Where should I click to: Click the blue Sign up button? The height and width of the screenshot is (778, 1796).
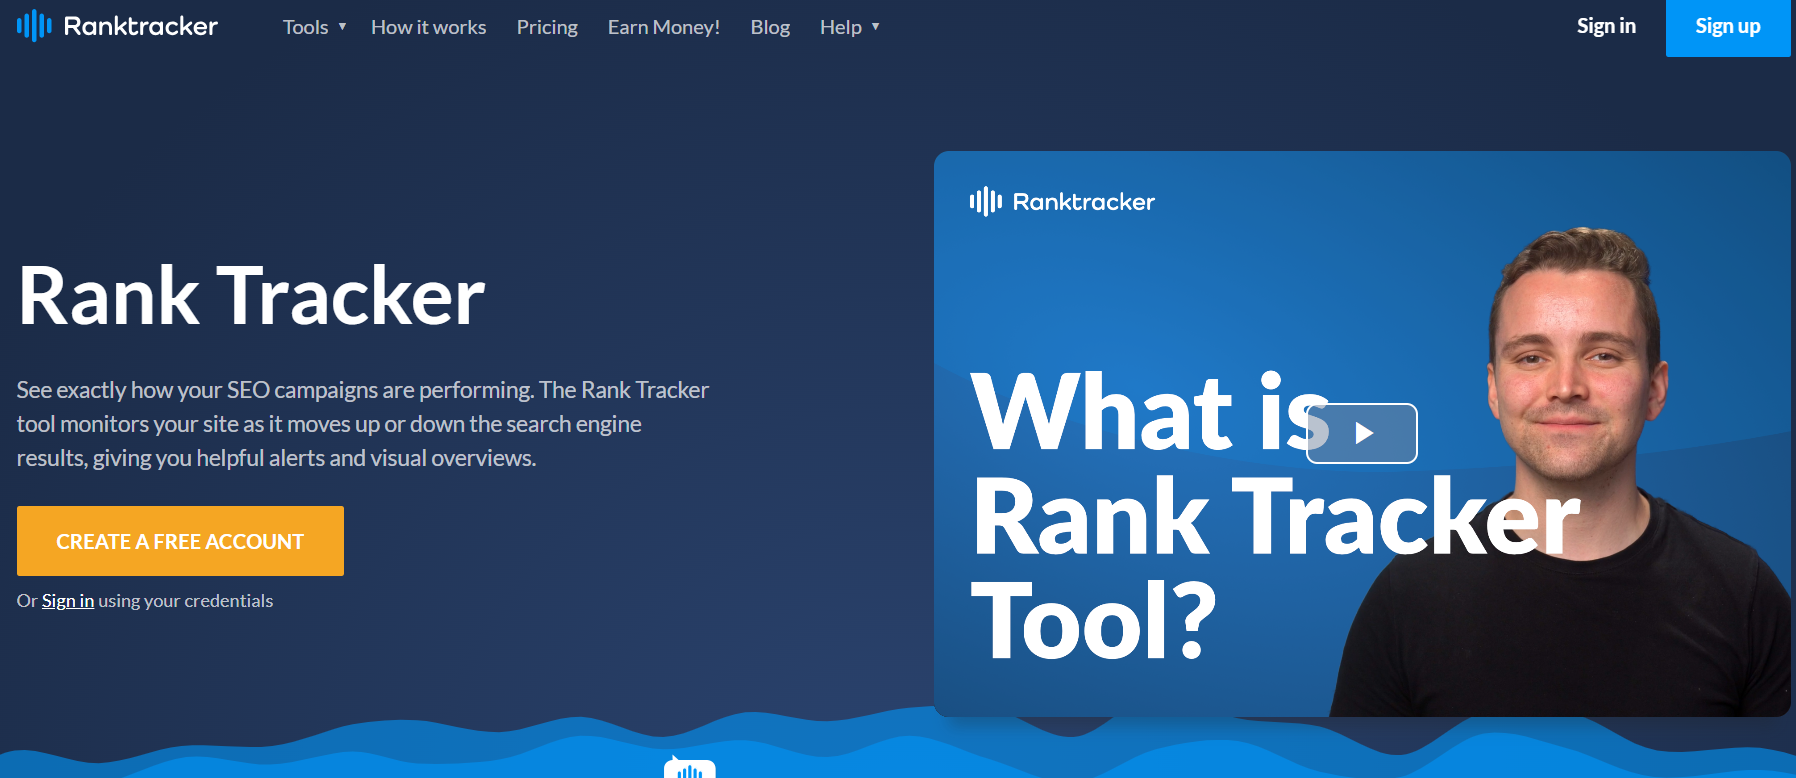coord(1728,28)
